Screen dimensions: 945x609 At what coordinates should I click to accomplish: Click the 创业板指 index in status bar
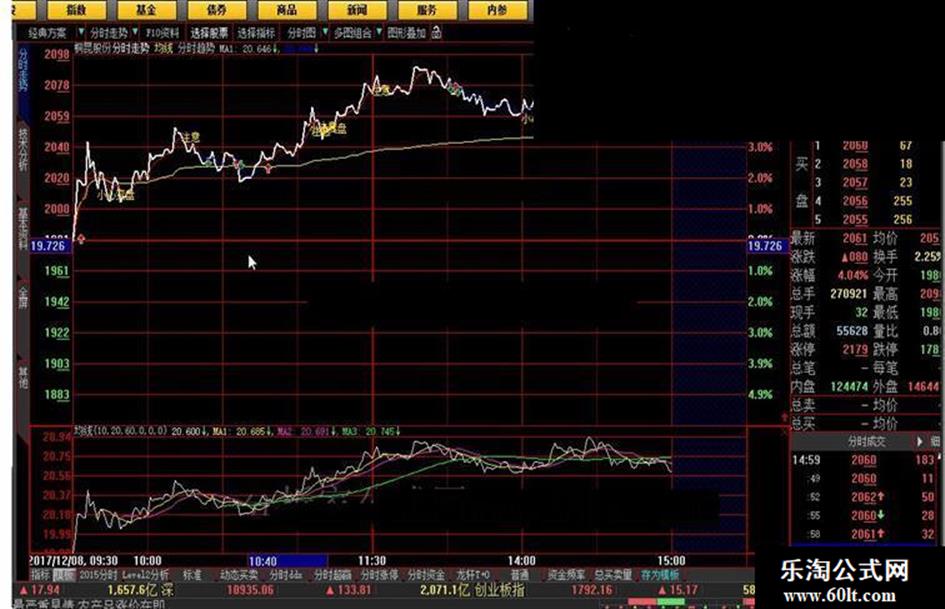tap(499, 590)
